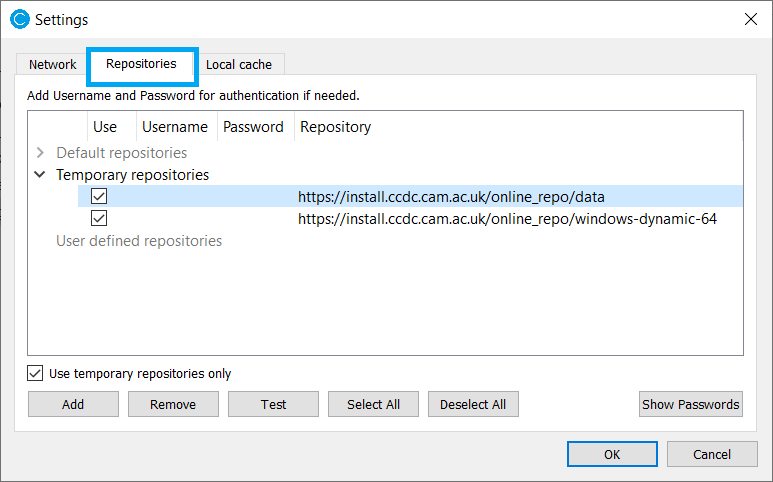
Task: Reveal passwords with Show Passwords button
Action: point(691,404)
